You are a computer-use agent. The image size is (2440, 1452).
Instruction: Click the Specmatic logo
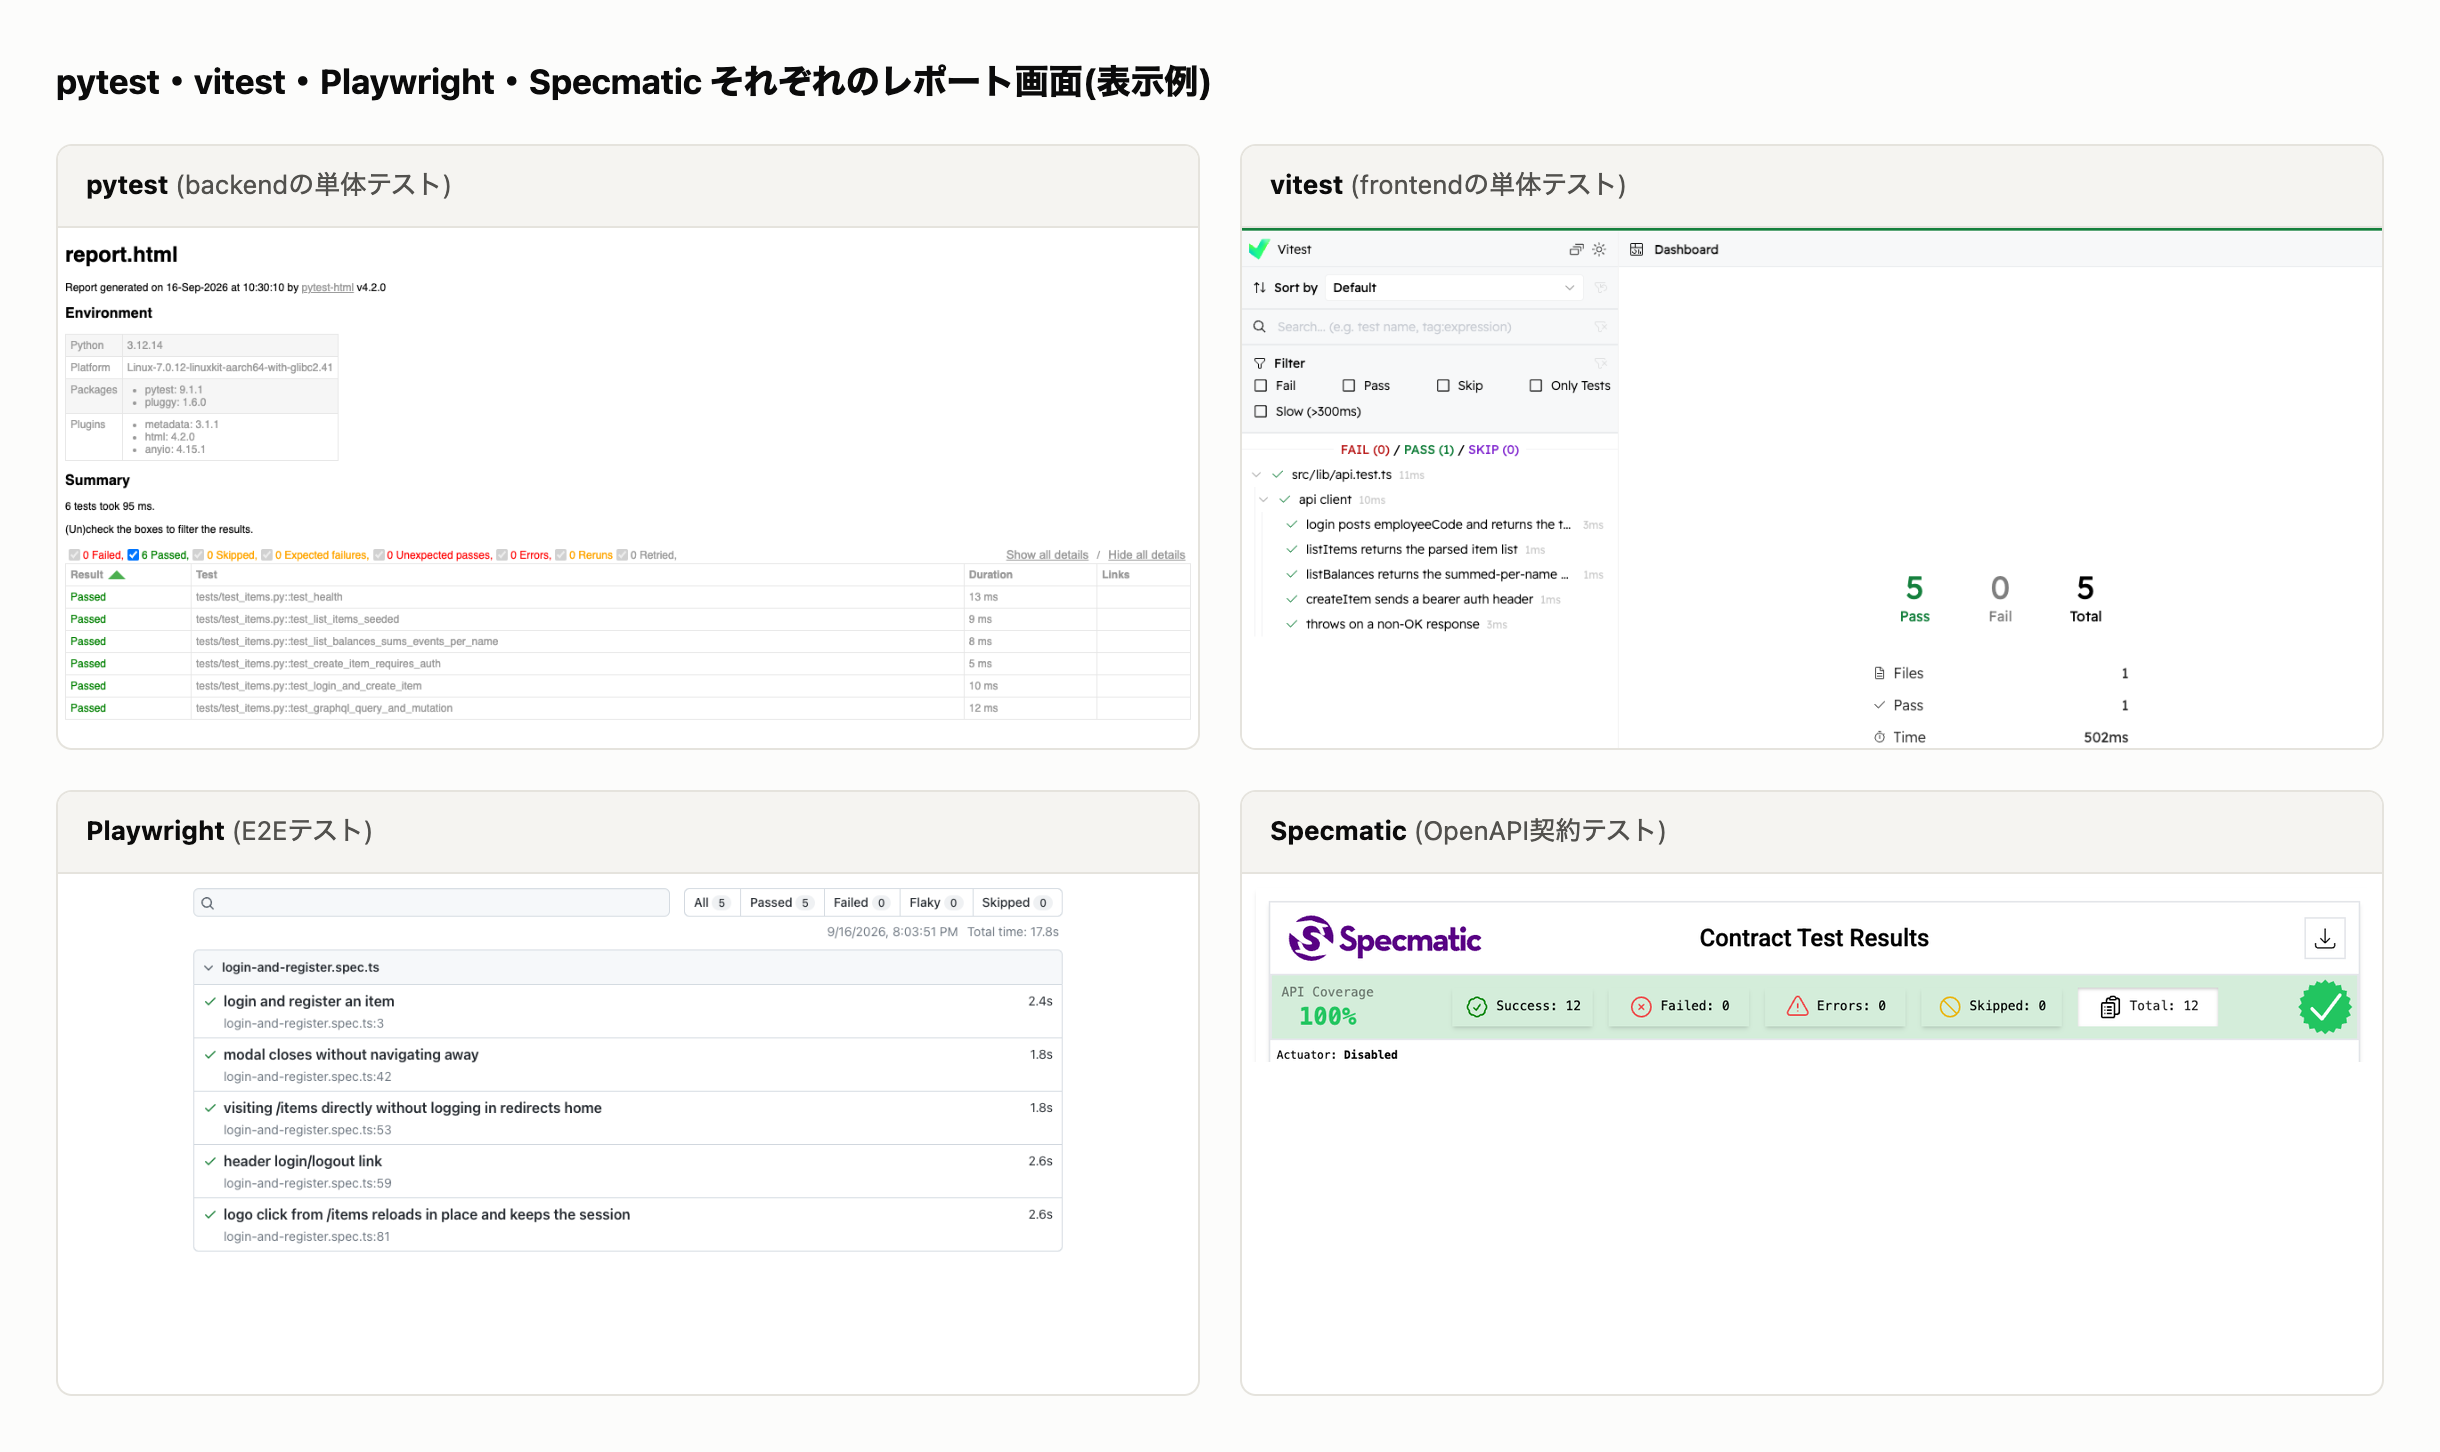[x=1385, y=939]
